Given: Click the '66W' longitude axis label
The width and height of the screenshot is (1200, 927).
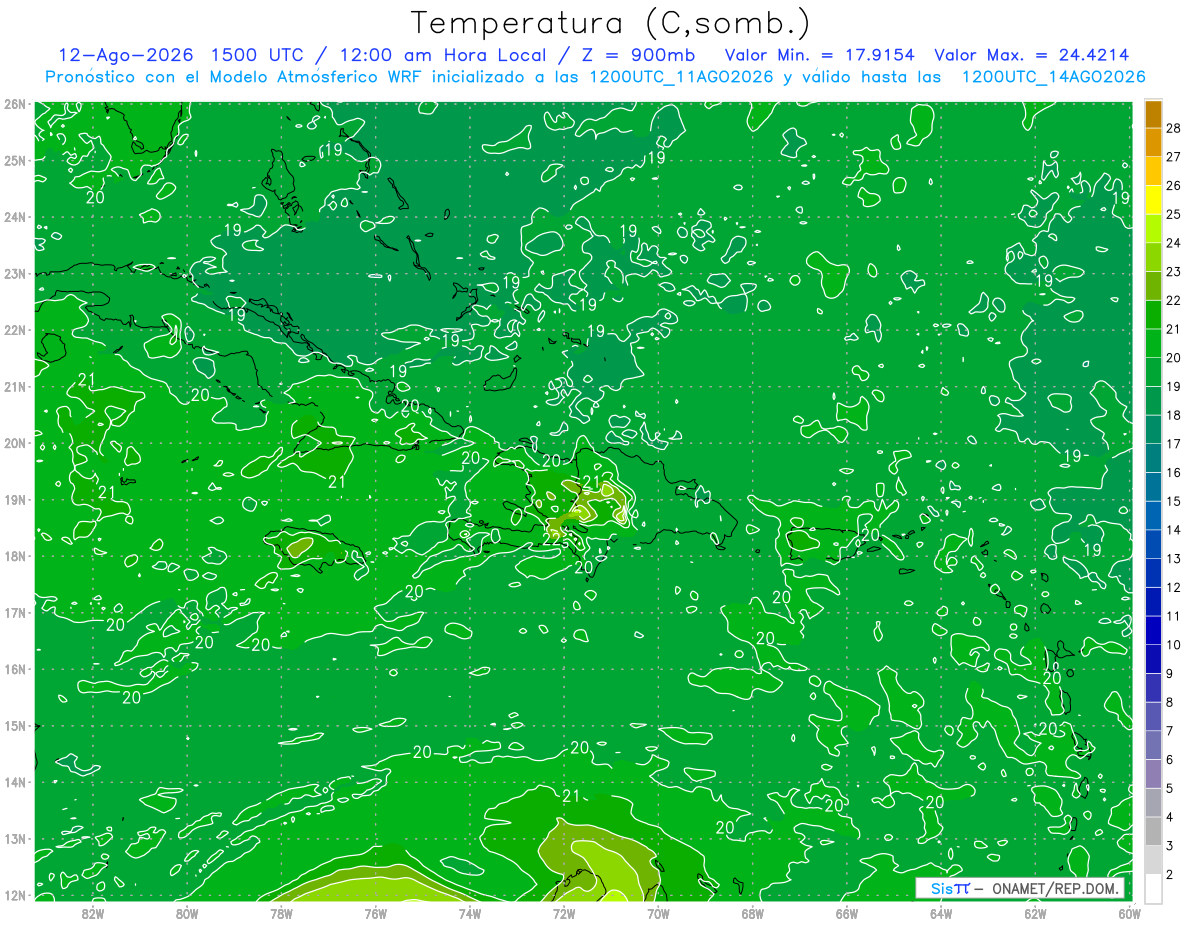Looking at the screenshot, I should click(x=846, y=912).
